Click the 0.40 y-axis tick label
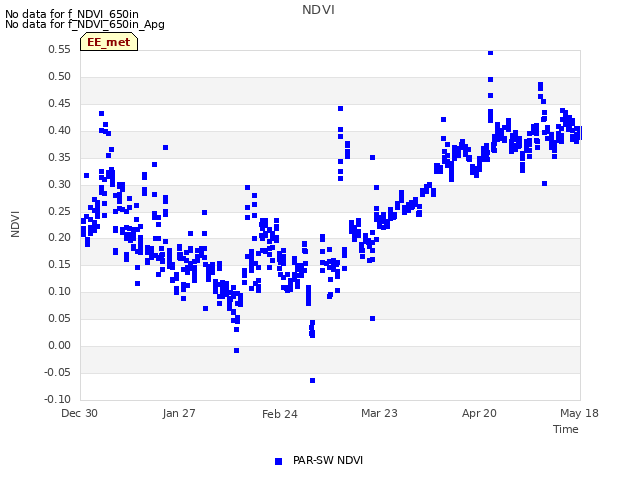This screenshot has width=640, height=480. tap(60, 130)
